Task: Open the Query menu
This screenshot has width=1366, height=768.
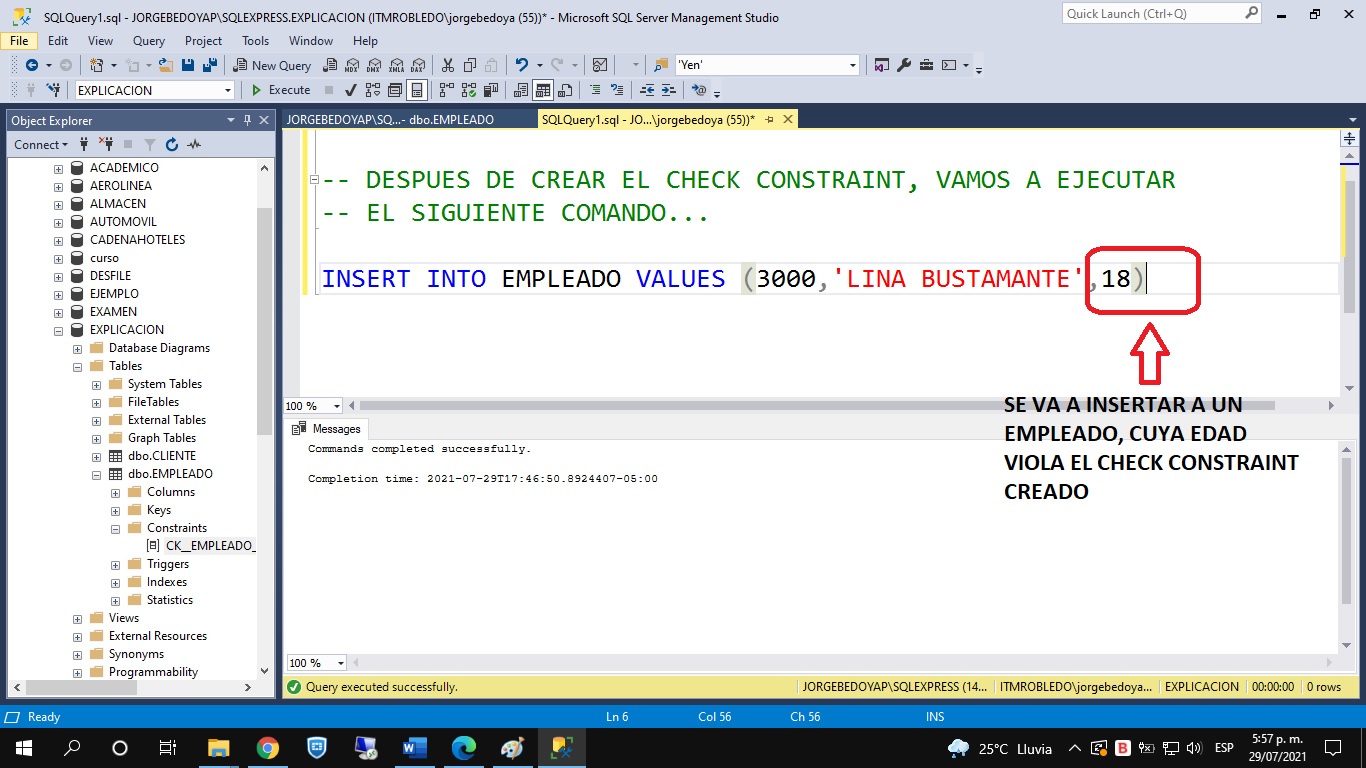Action: [149, 41]
